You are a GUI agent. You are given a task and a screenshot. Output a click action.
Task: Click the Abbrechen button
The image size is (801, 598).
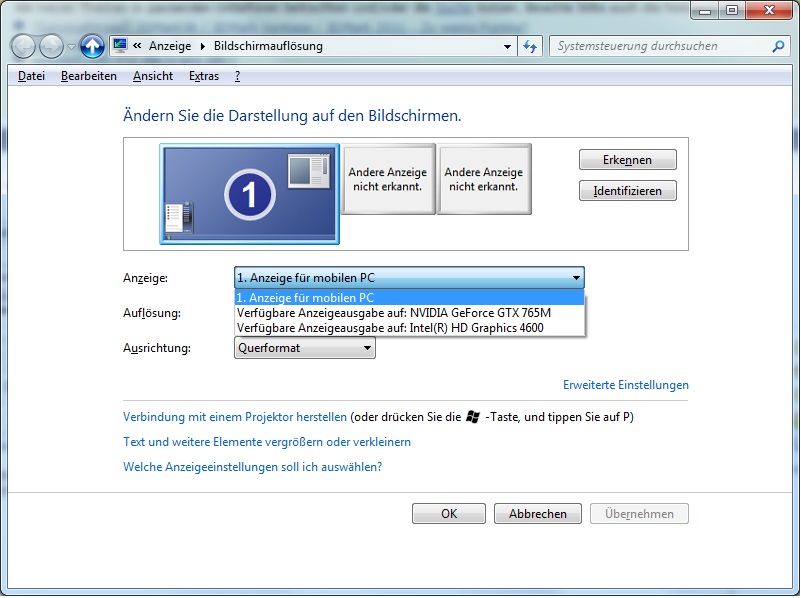coord(537,514)
